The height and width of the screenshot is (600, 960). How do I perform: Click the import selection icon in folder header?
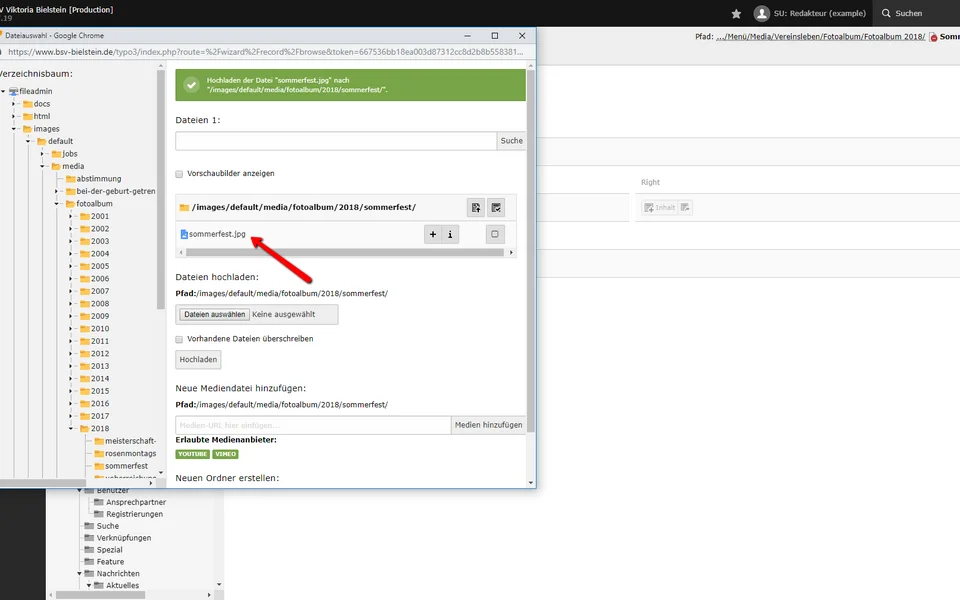[476, 207]
